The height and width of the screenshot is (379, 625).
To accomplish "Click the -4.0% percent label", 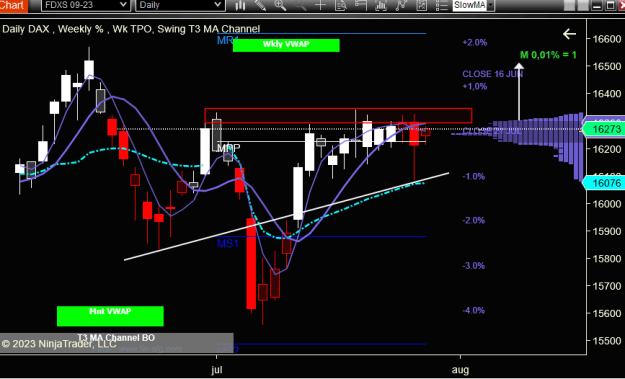I will pos(474,310).
